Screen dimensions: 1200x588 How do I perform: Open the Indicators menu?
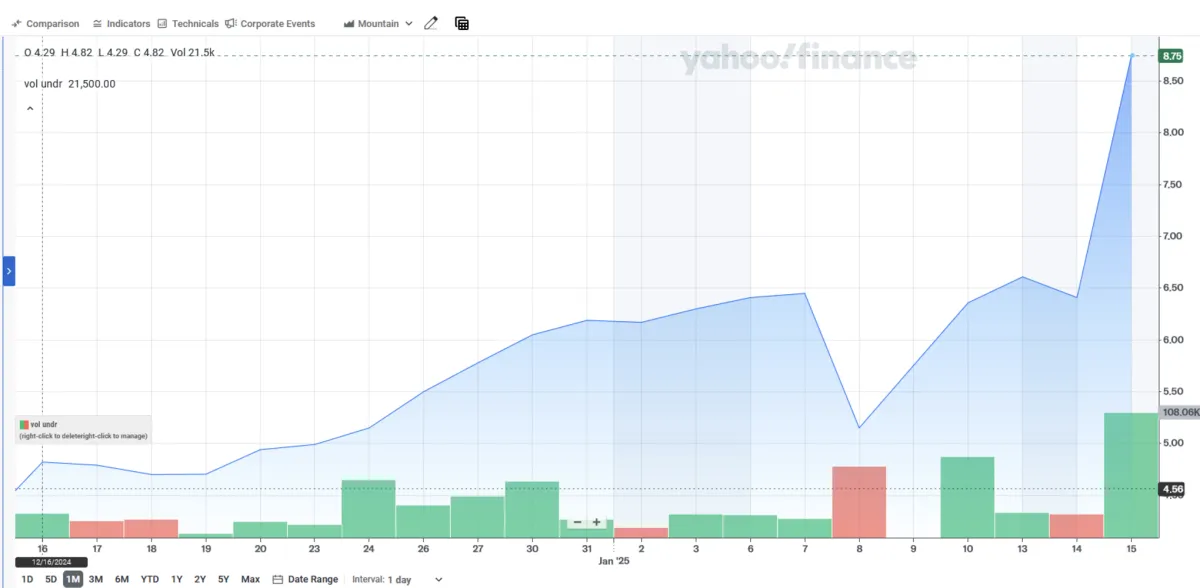click(x=120, y=23)
